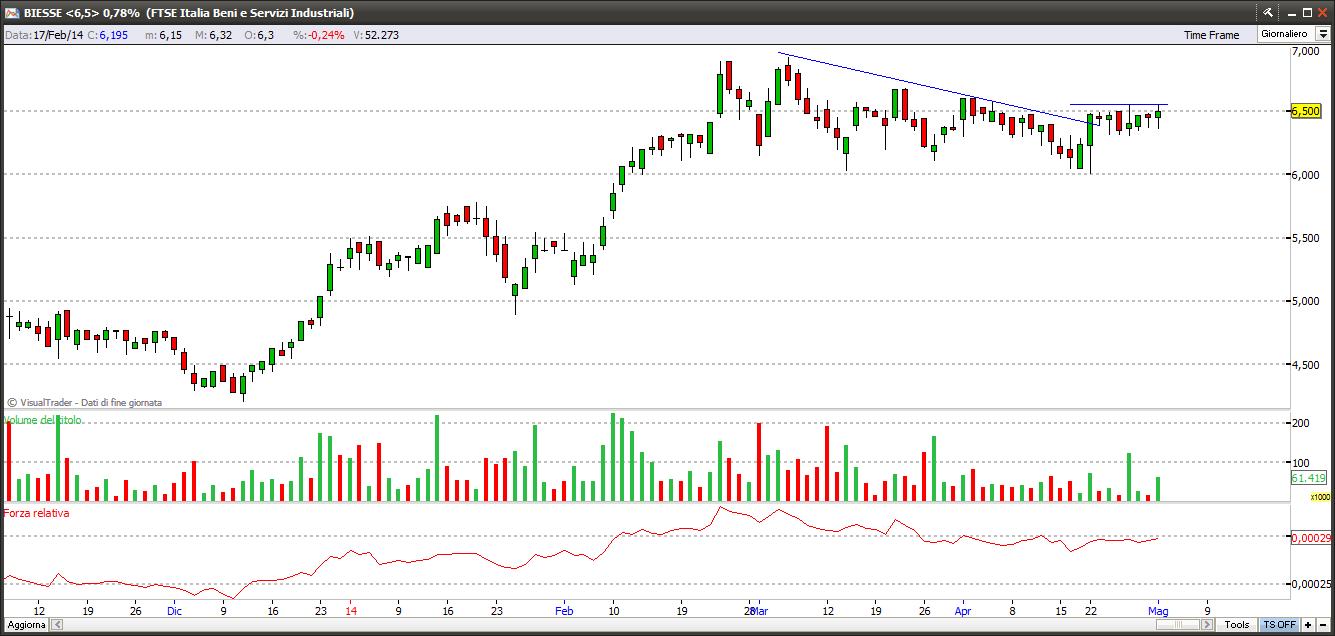Click the minus zoom-out button
Image resolution: width=1335 pixels, height=636 pixels.
(1323, 625)
